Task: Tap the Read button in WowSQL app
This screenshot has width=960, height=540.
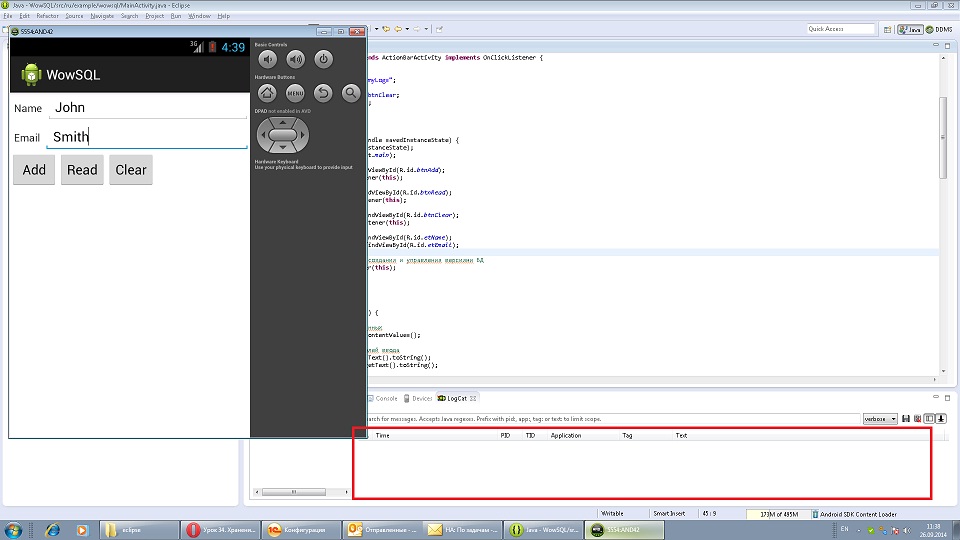Action: [x=82, y=170]
